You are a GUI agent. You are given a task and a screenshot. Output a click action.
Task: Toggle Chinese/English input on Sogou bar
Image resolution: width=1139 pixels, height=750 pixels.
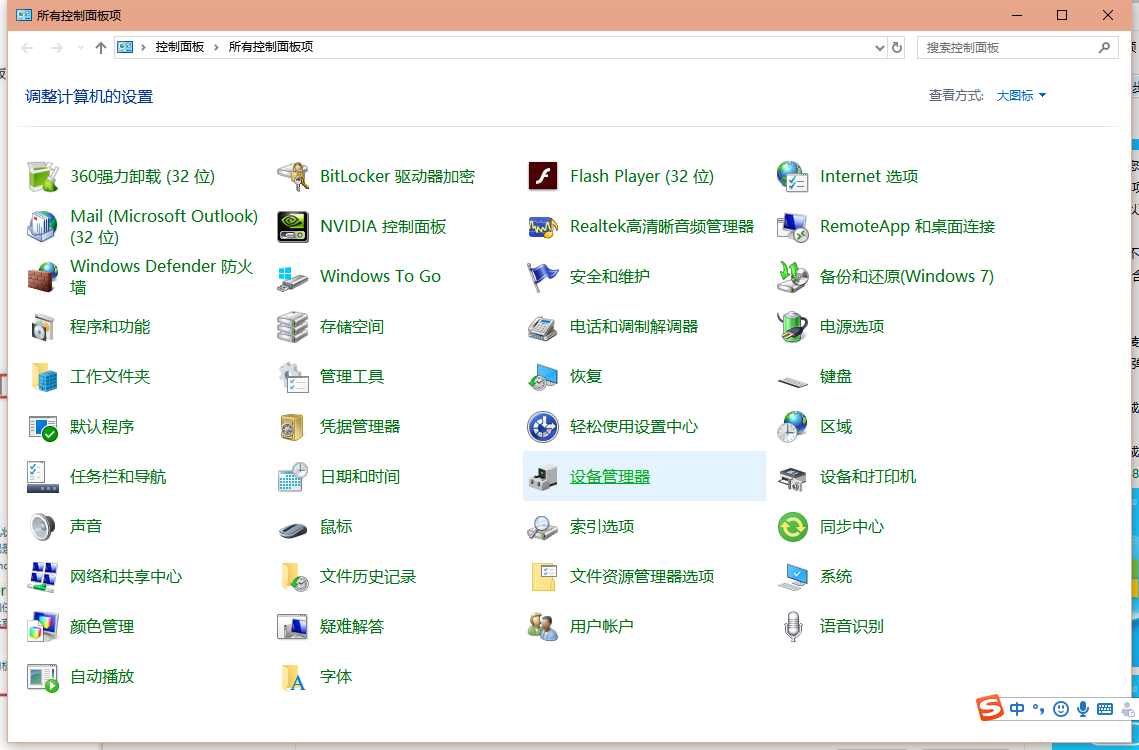(x=1016, y=708)
